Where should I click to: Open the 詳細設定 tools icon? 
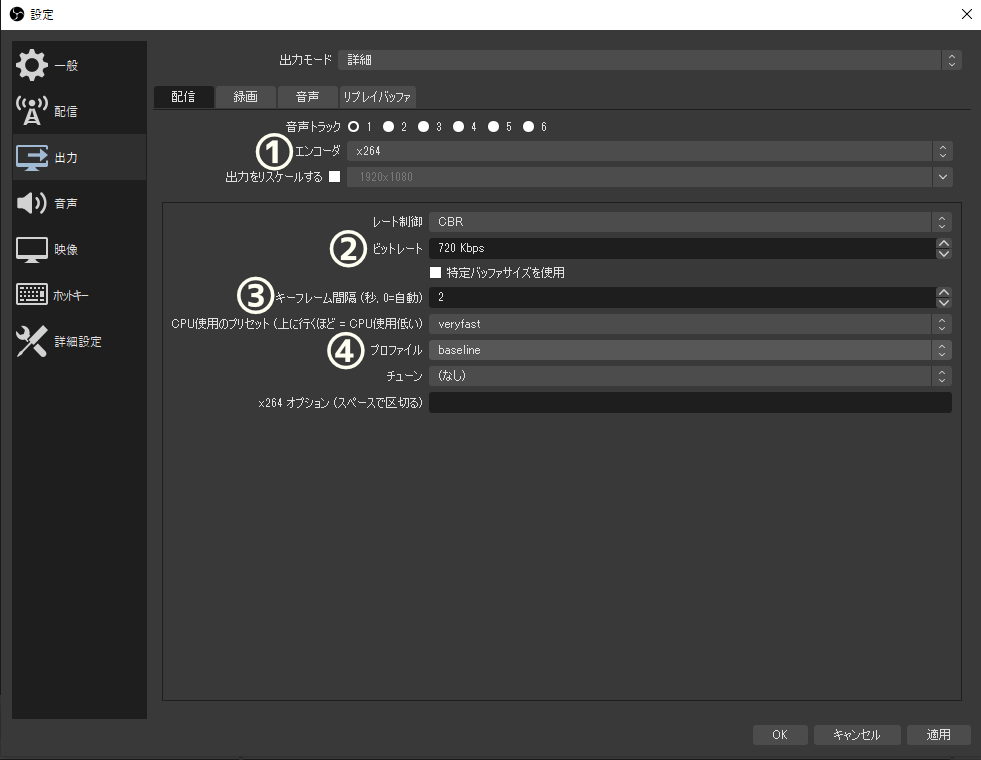(32, 341)
